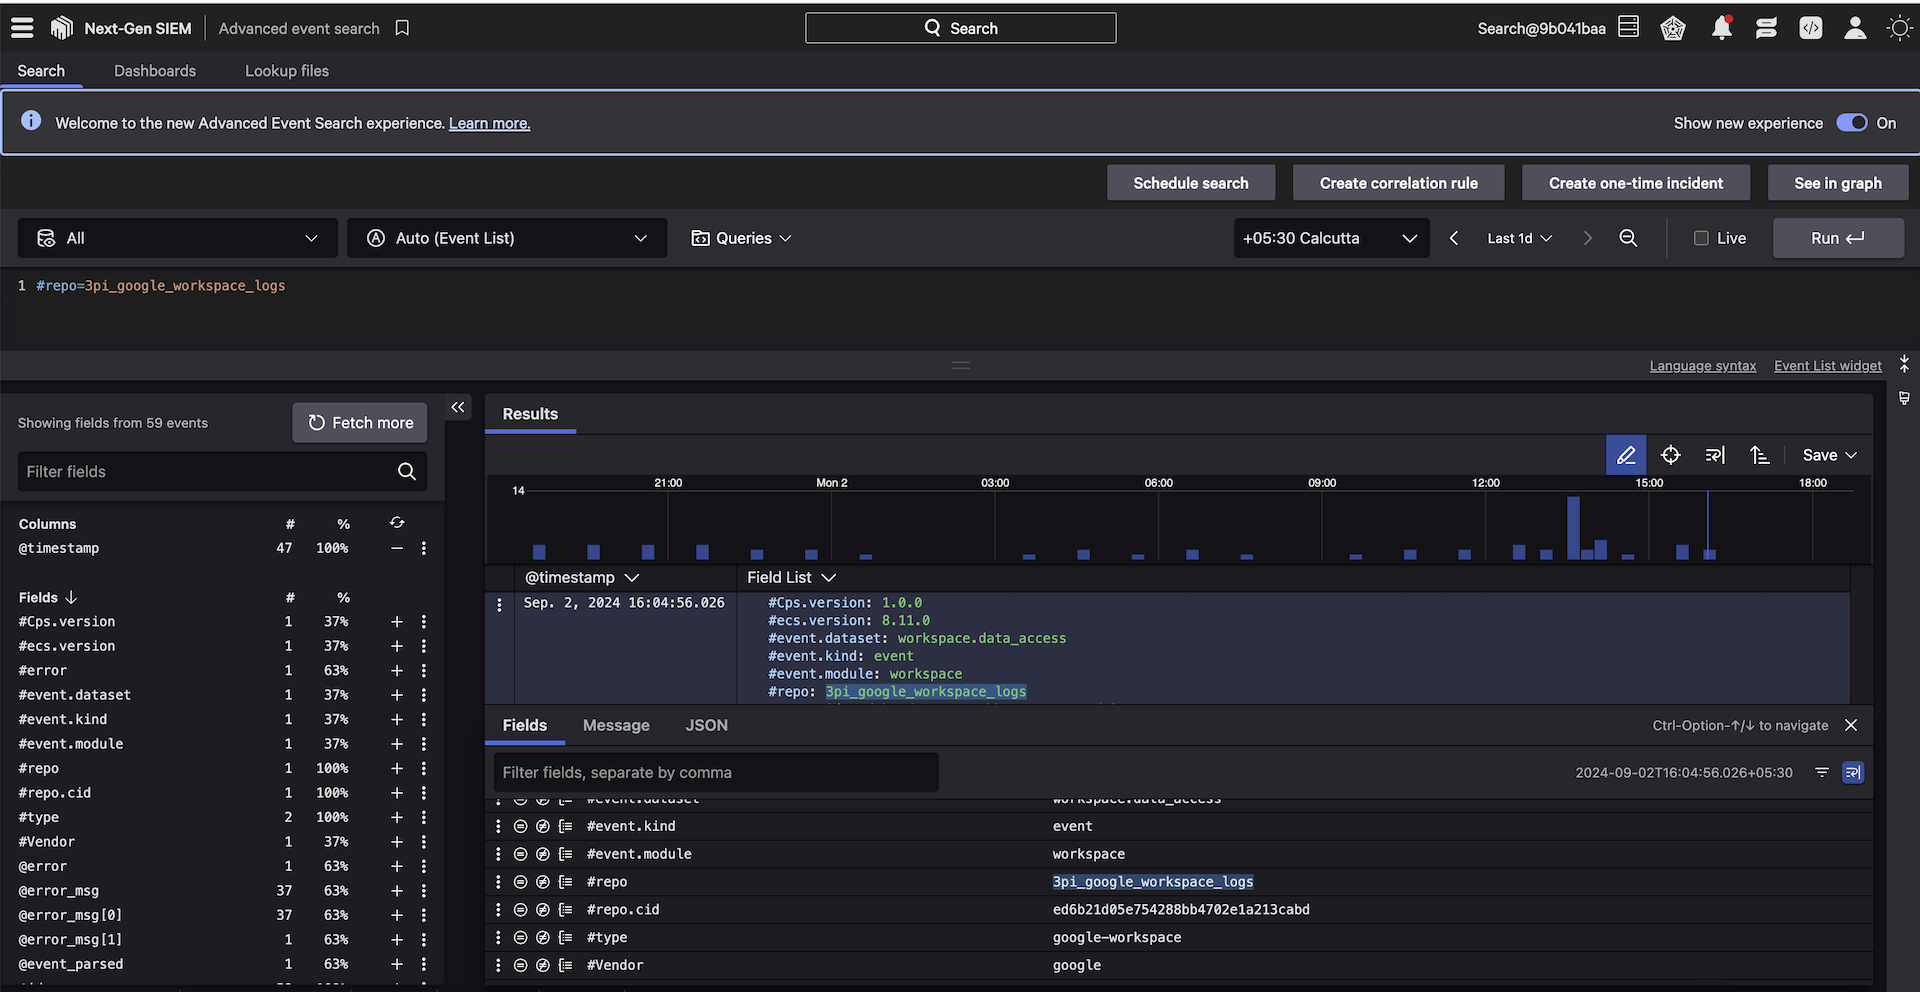
Task: Open the All repositories dropdown
Action: (x=178, y=238)
